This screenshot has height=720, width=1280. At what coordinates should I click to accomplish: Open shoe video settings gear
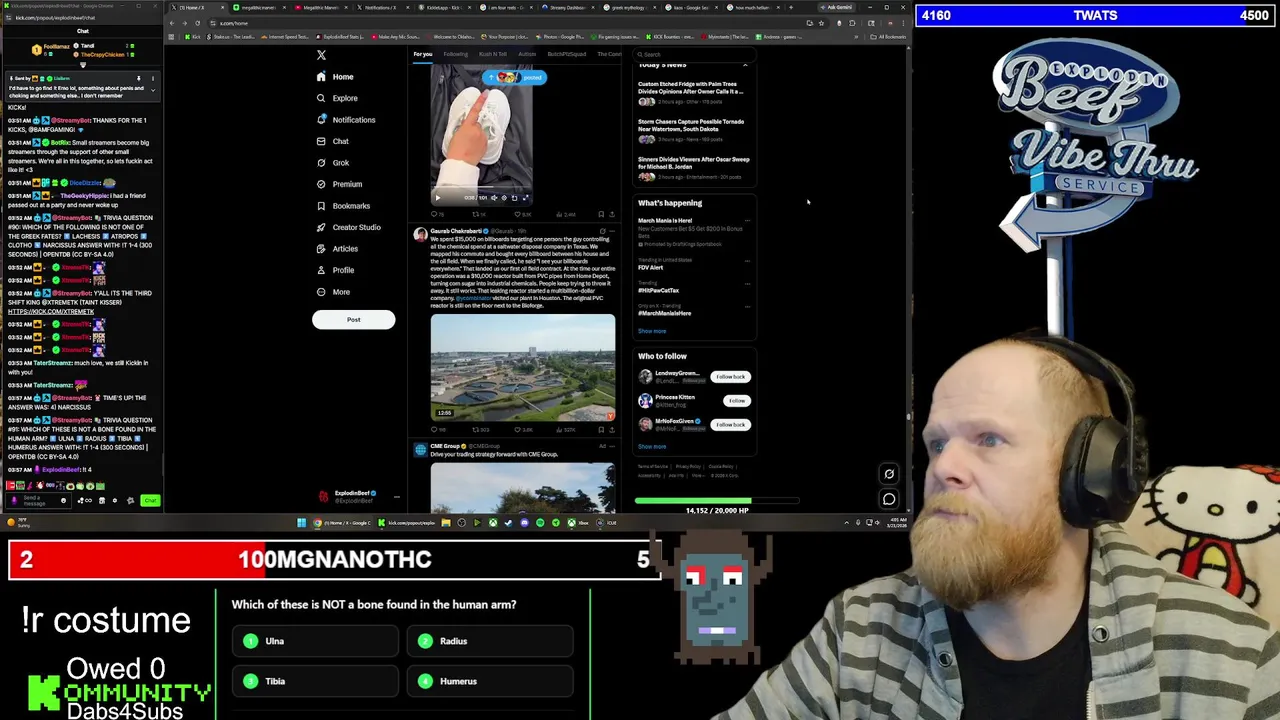503,198
